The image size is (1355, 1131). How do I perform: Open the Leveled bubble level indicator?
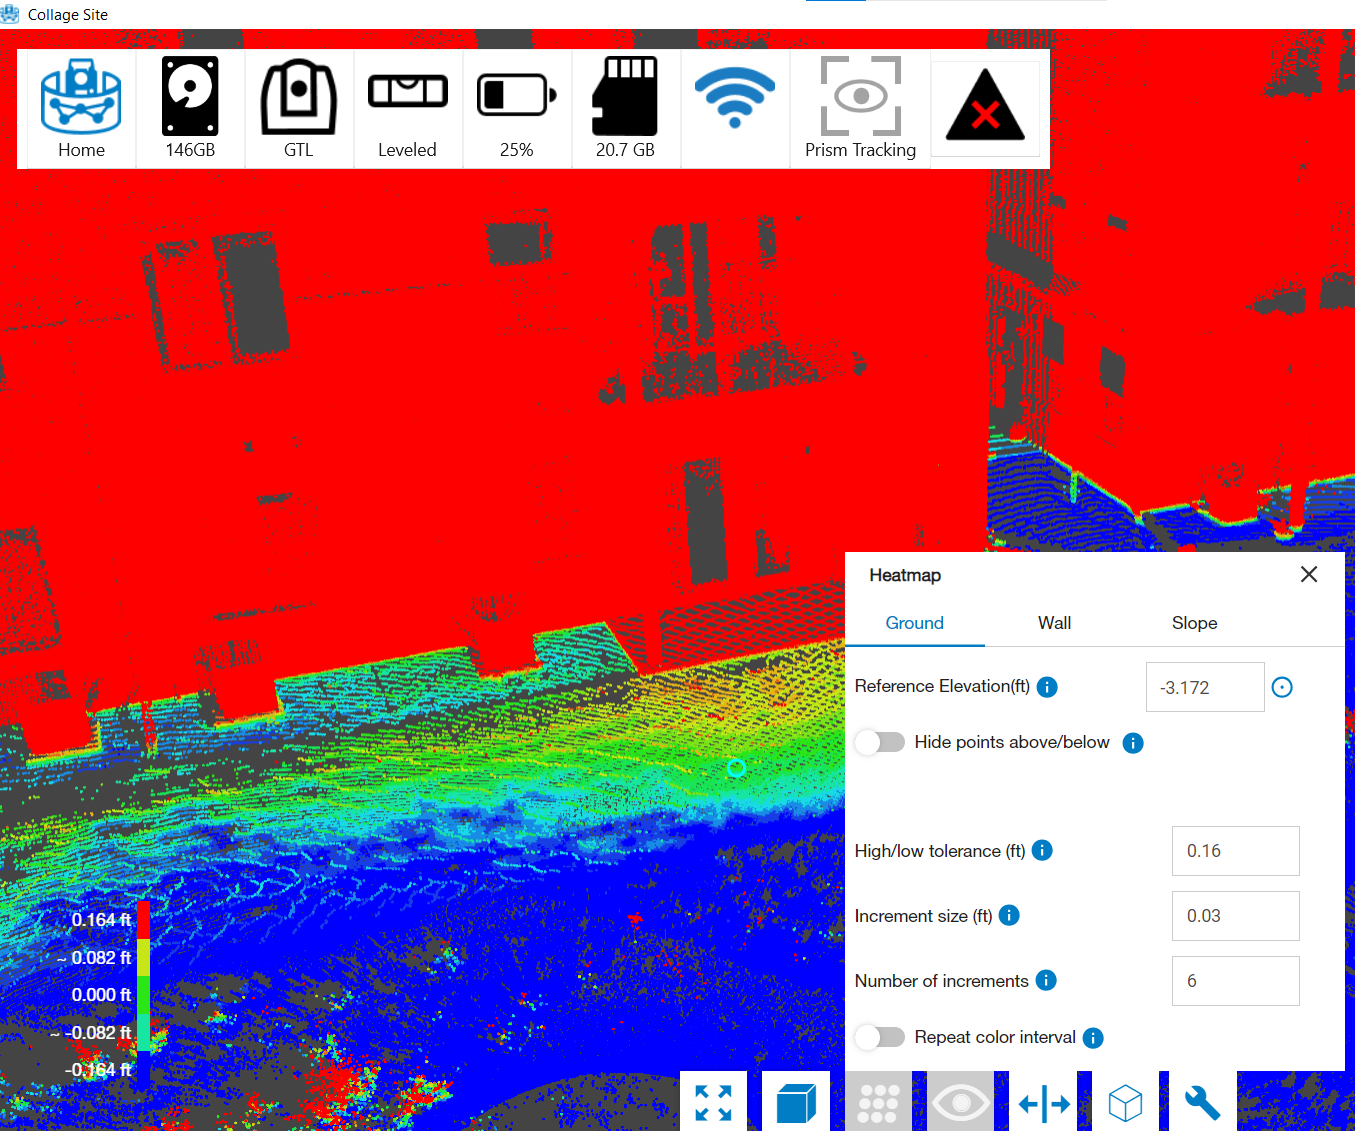tap(407, 108)
